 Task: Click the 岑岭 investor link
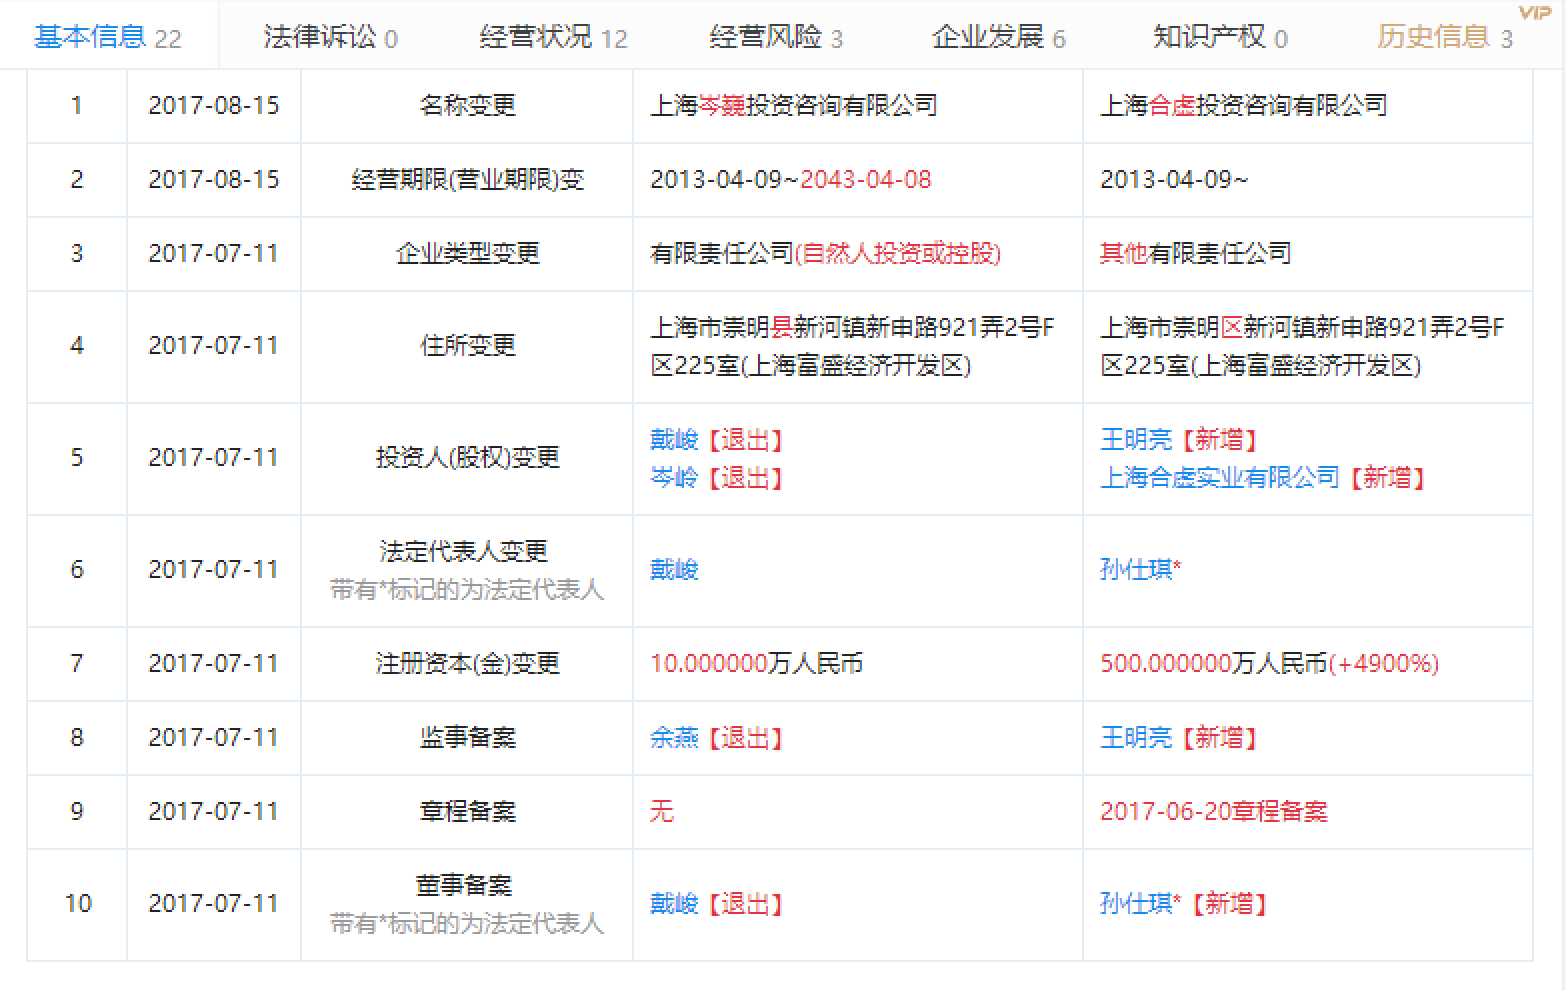674,477
